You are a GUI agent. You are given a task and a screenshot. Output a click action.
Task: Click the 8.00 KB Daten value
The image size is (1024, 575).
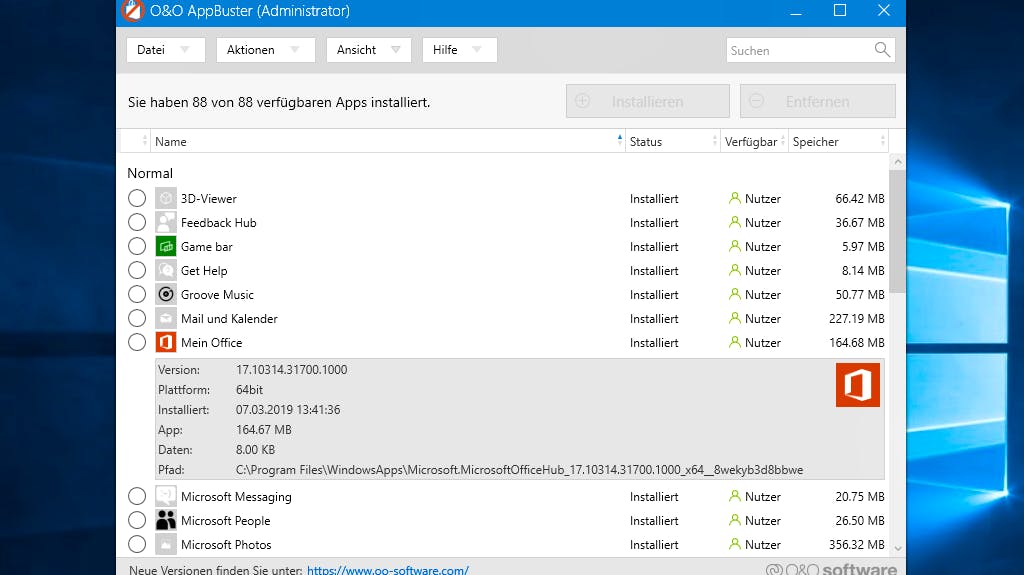(x=255, y=450)
